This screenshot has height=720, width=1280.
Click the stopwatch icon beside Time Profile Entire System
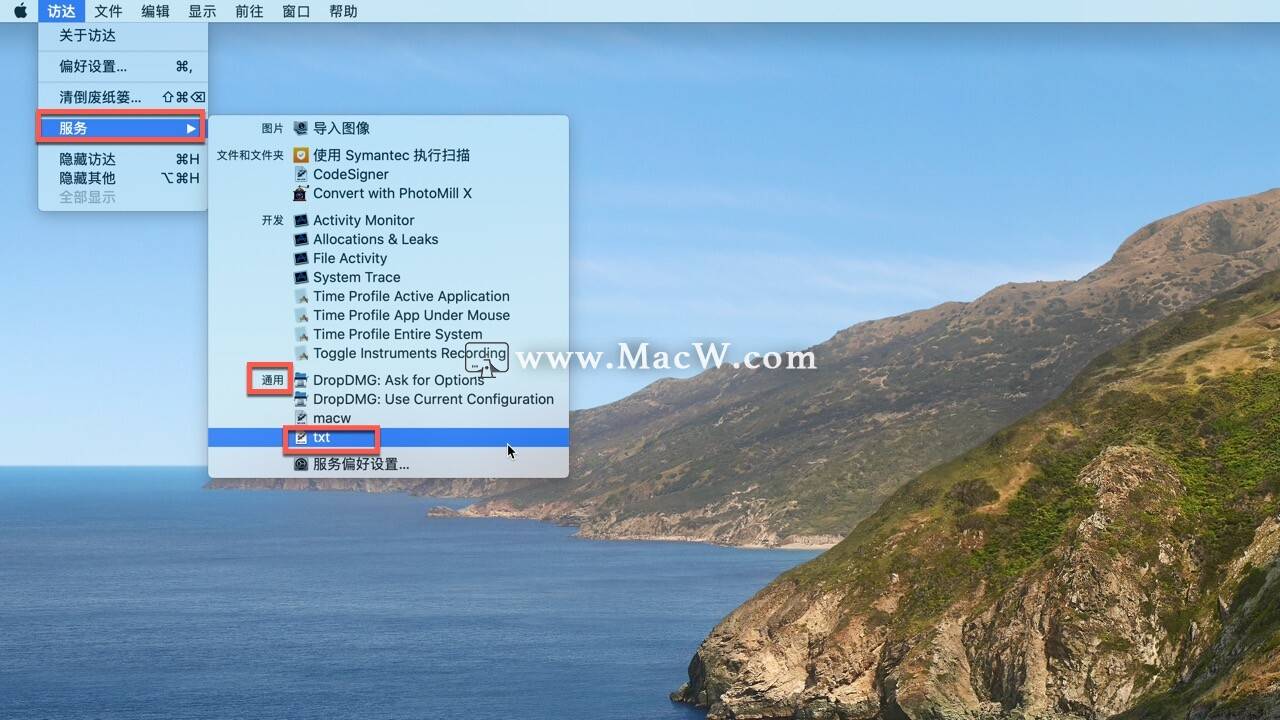(x=300, y=334)
